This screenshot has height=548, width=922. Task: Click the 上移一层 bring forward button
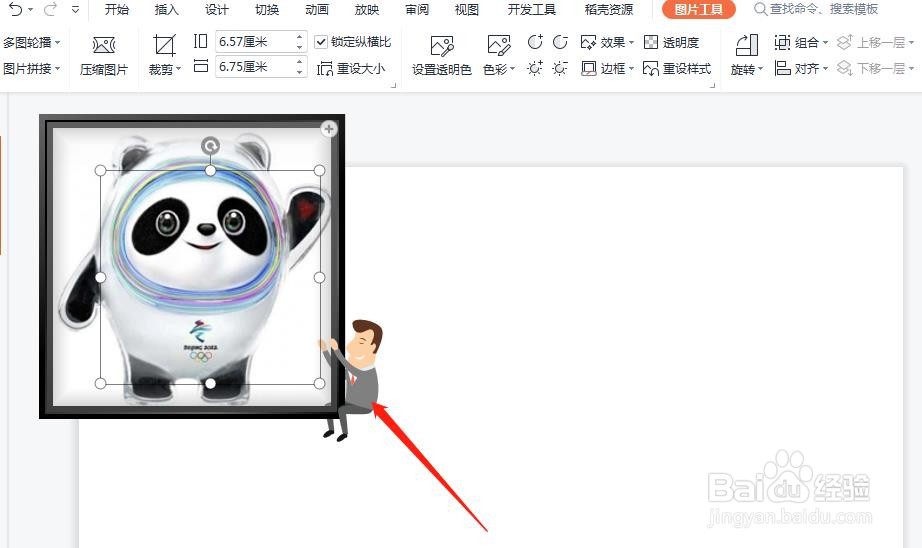click(x=875, y=42)
